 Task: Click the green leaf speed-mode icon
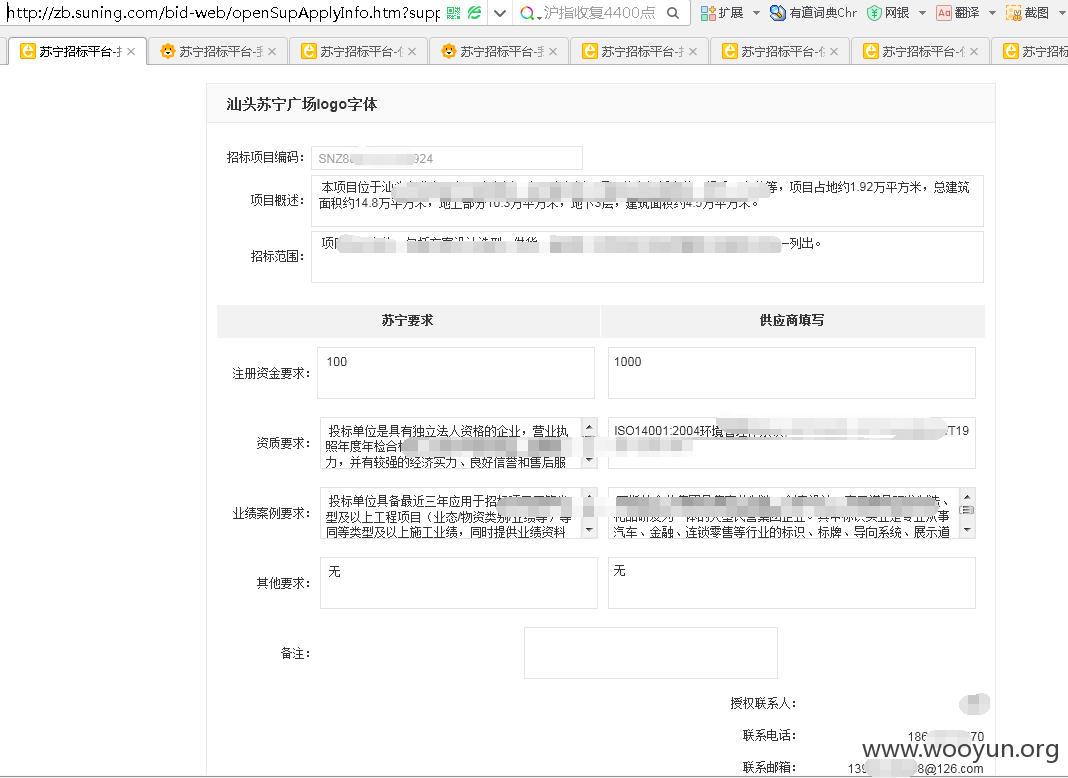coord(475,13)
